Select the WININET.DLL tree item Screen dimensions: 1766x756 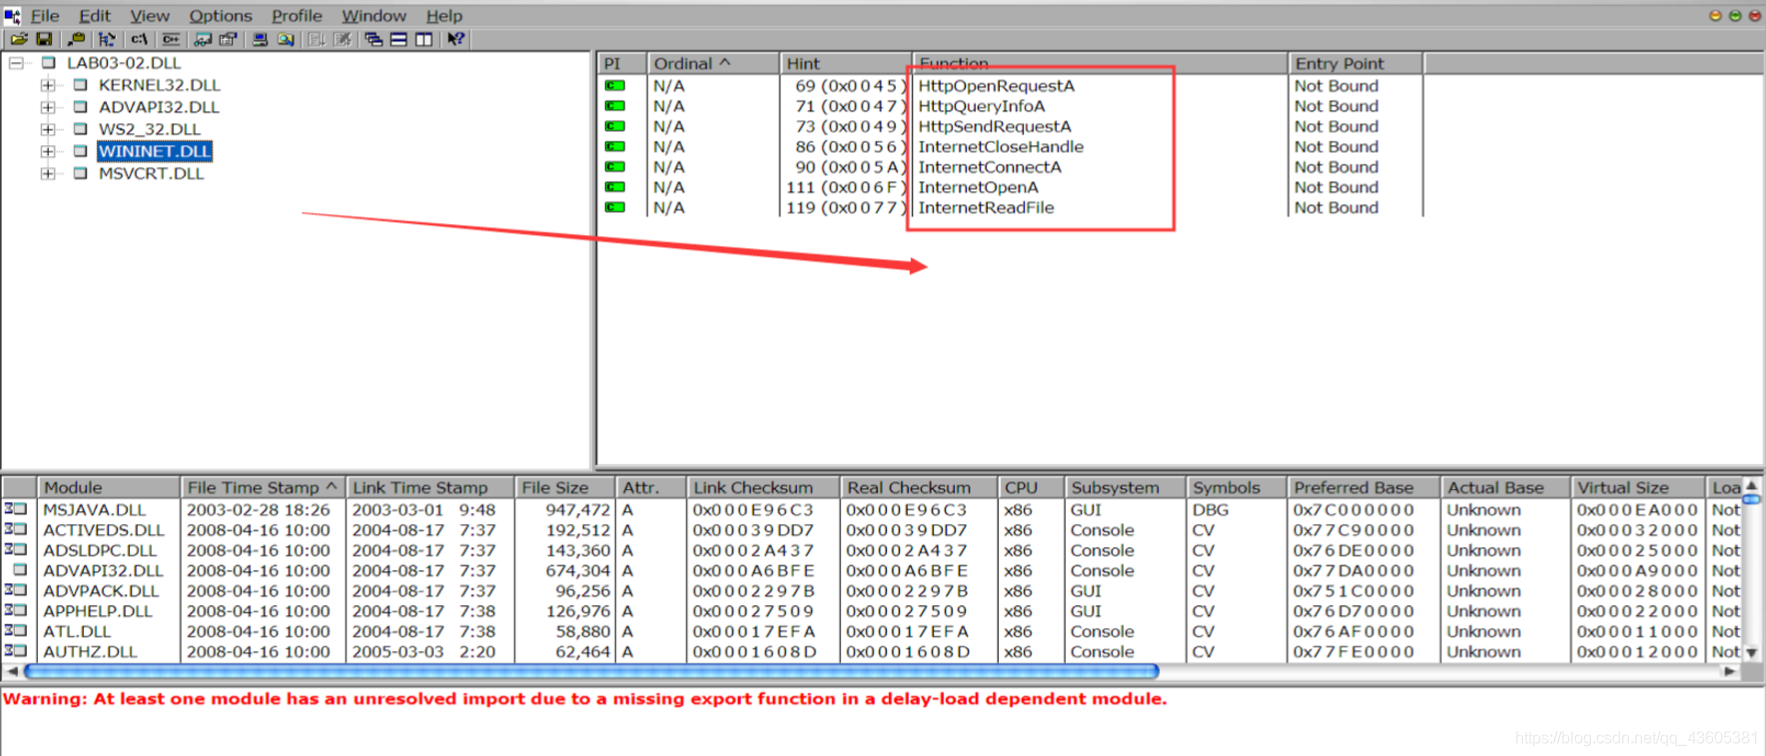pyautogui.click(x=155, y=151)
